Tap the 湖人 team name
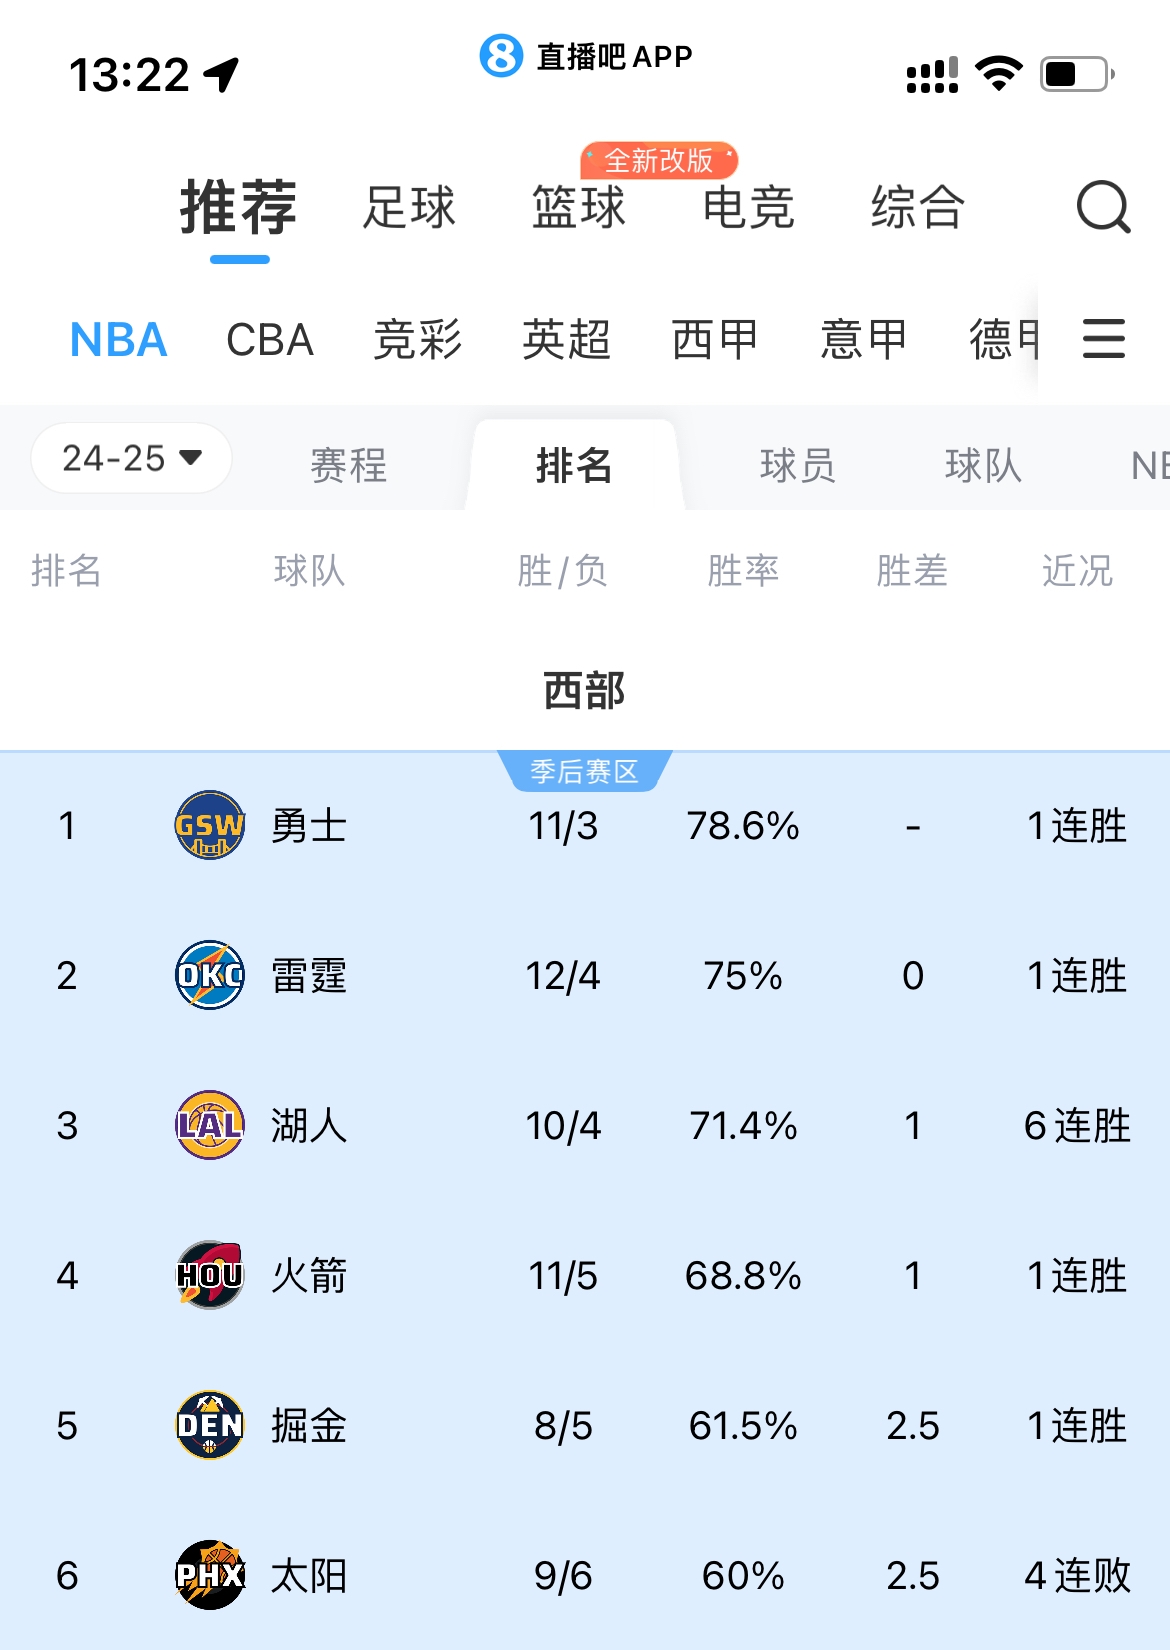The width and height of the screenshot is (1170, 1650). pyautogui.click(x=309, y=1126)
